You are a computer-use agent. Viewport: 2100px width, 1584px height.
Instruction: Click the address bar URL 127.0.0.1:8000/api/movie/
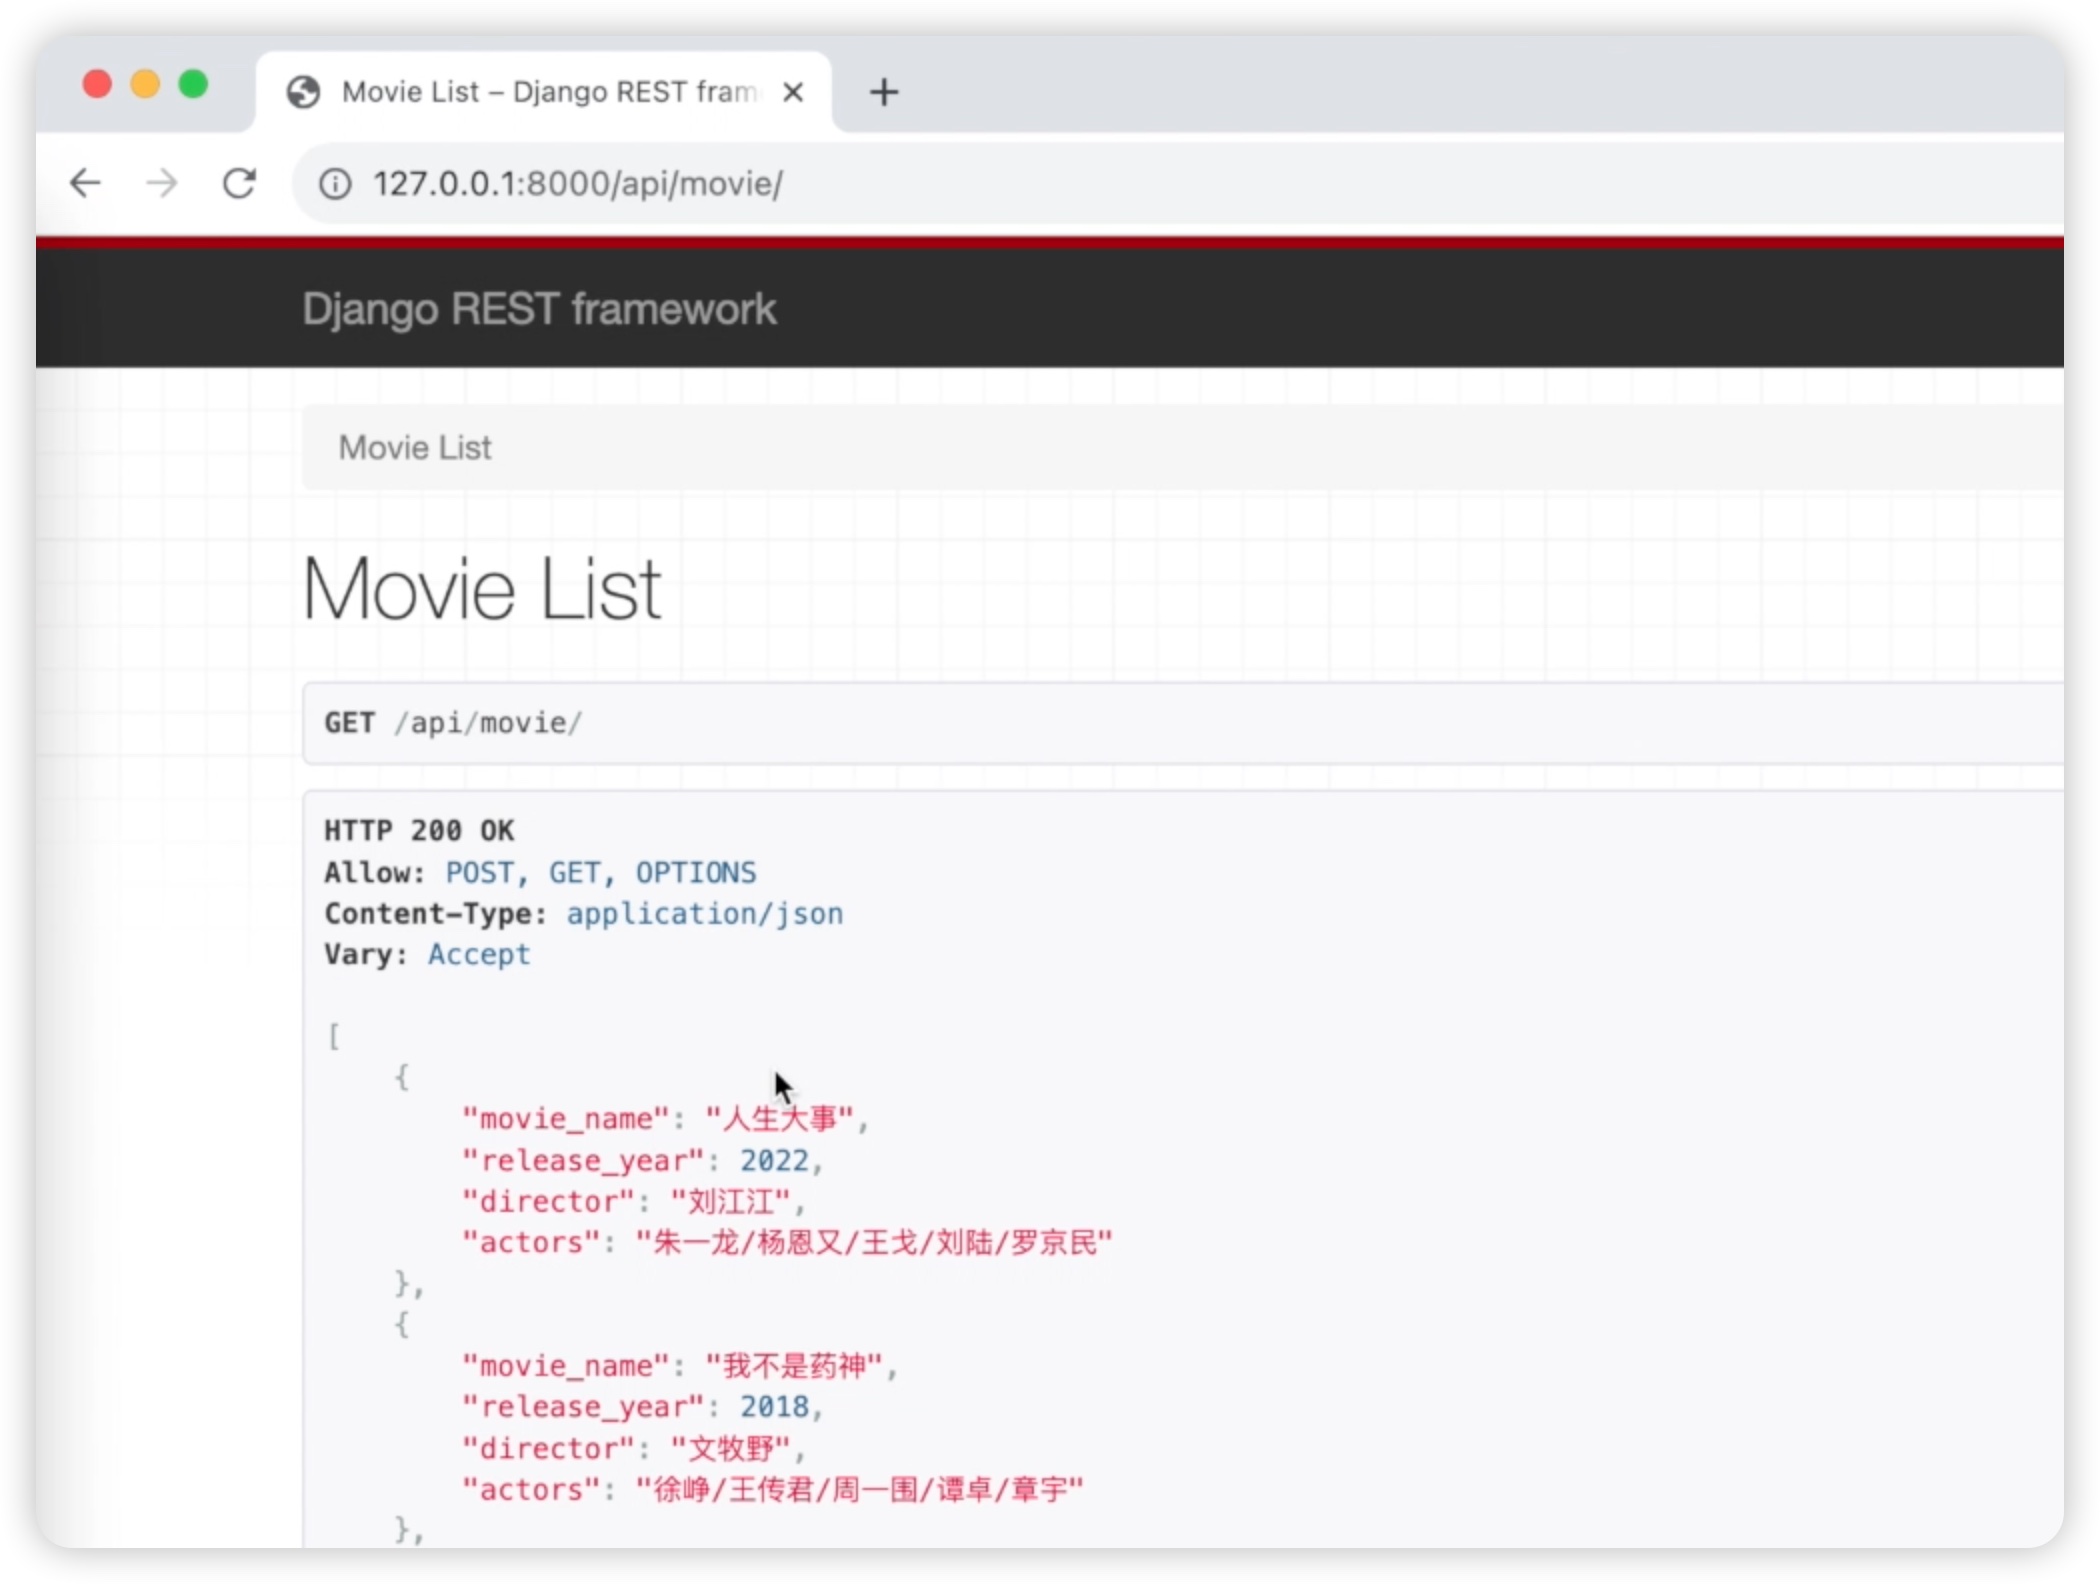tap(578, 184)
